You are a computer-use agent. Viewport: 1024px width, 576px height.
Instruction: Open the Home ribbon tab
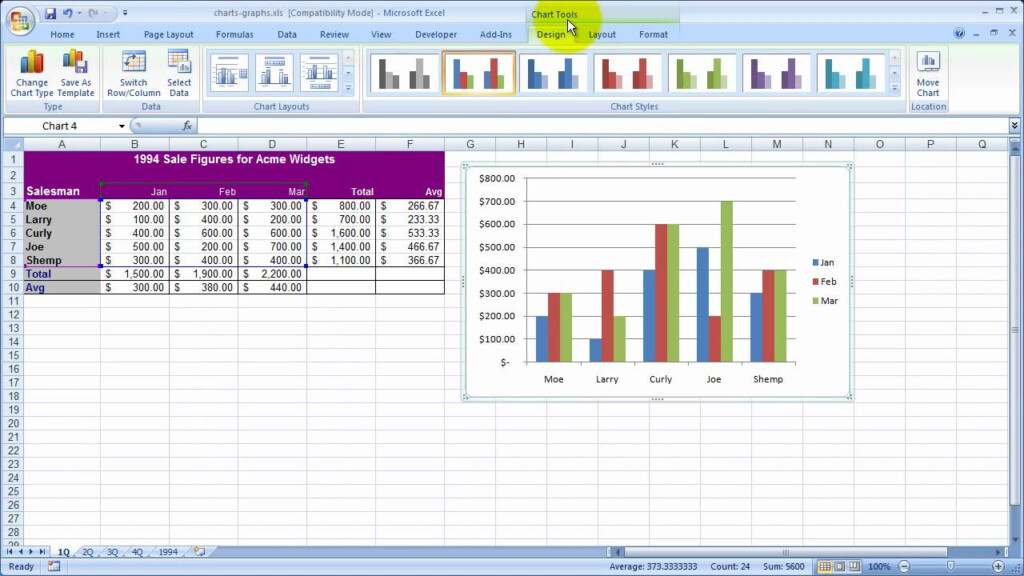62,35
